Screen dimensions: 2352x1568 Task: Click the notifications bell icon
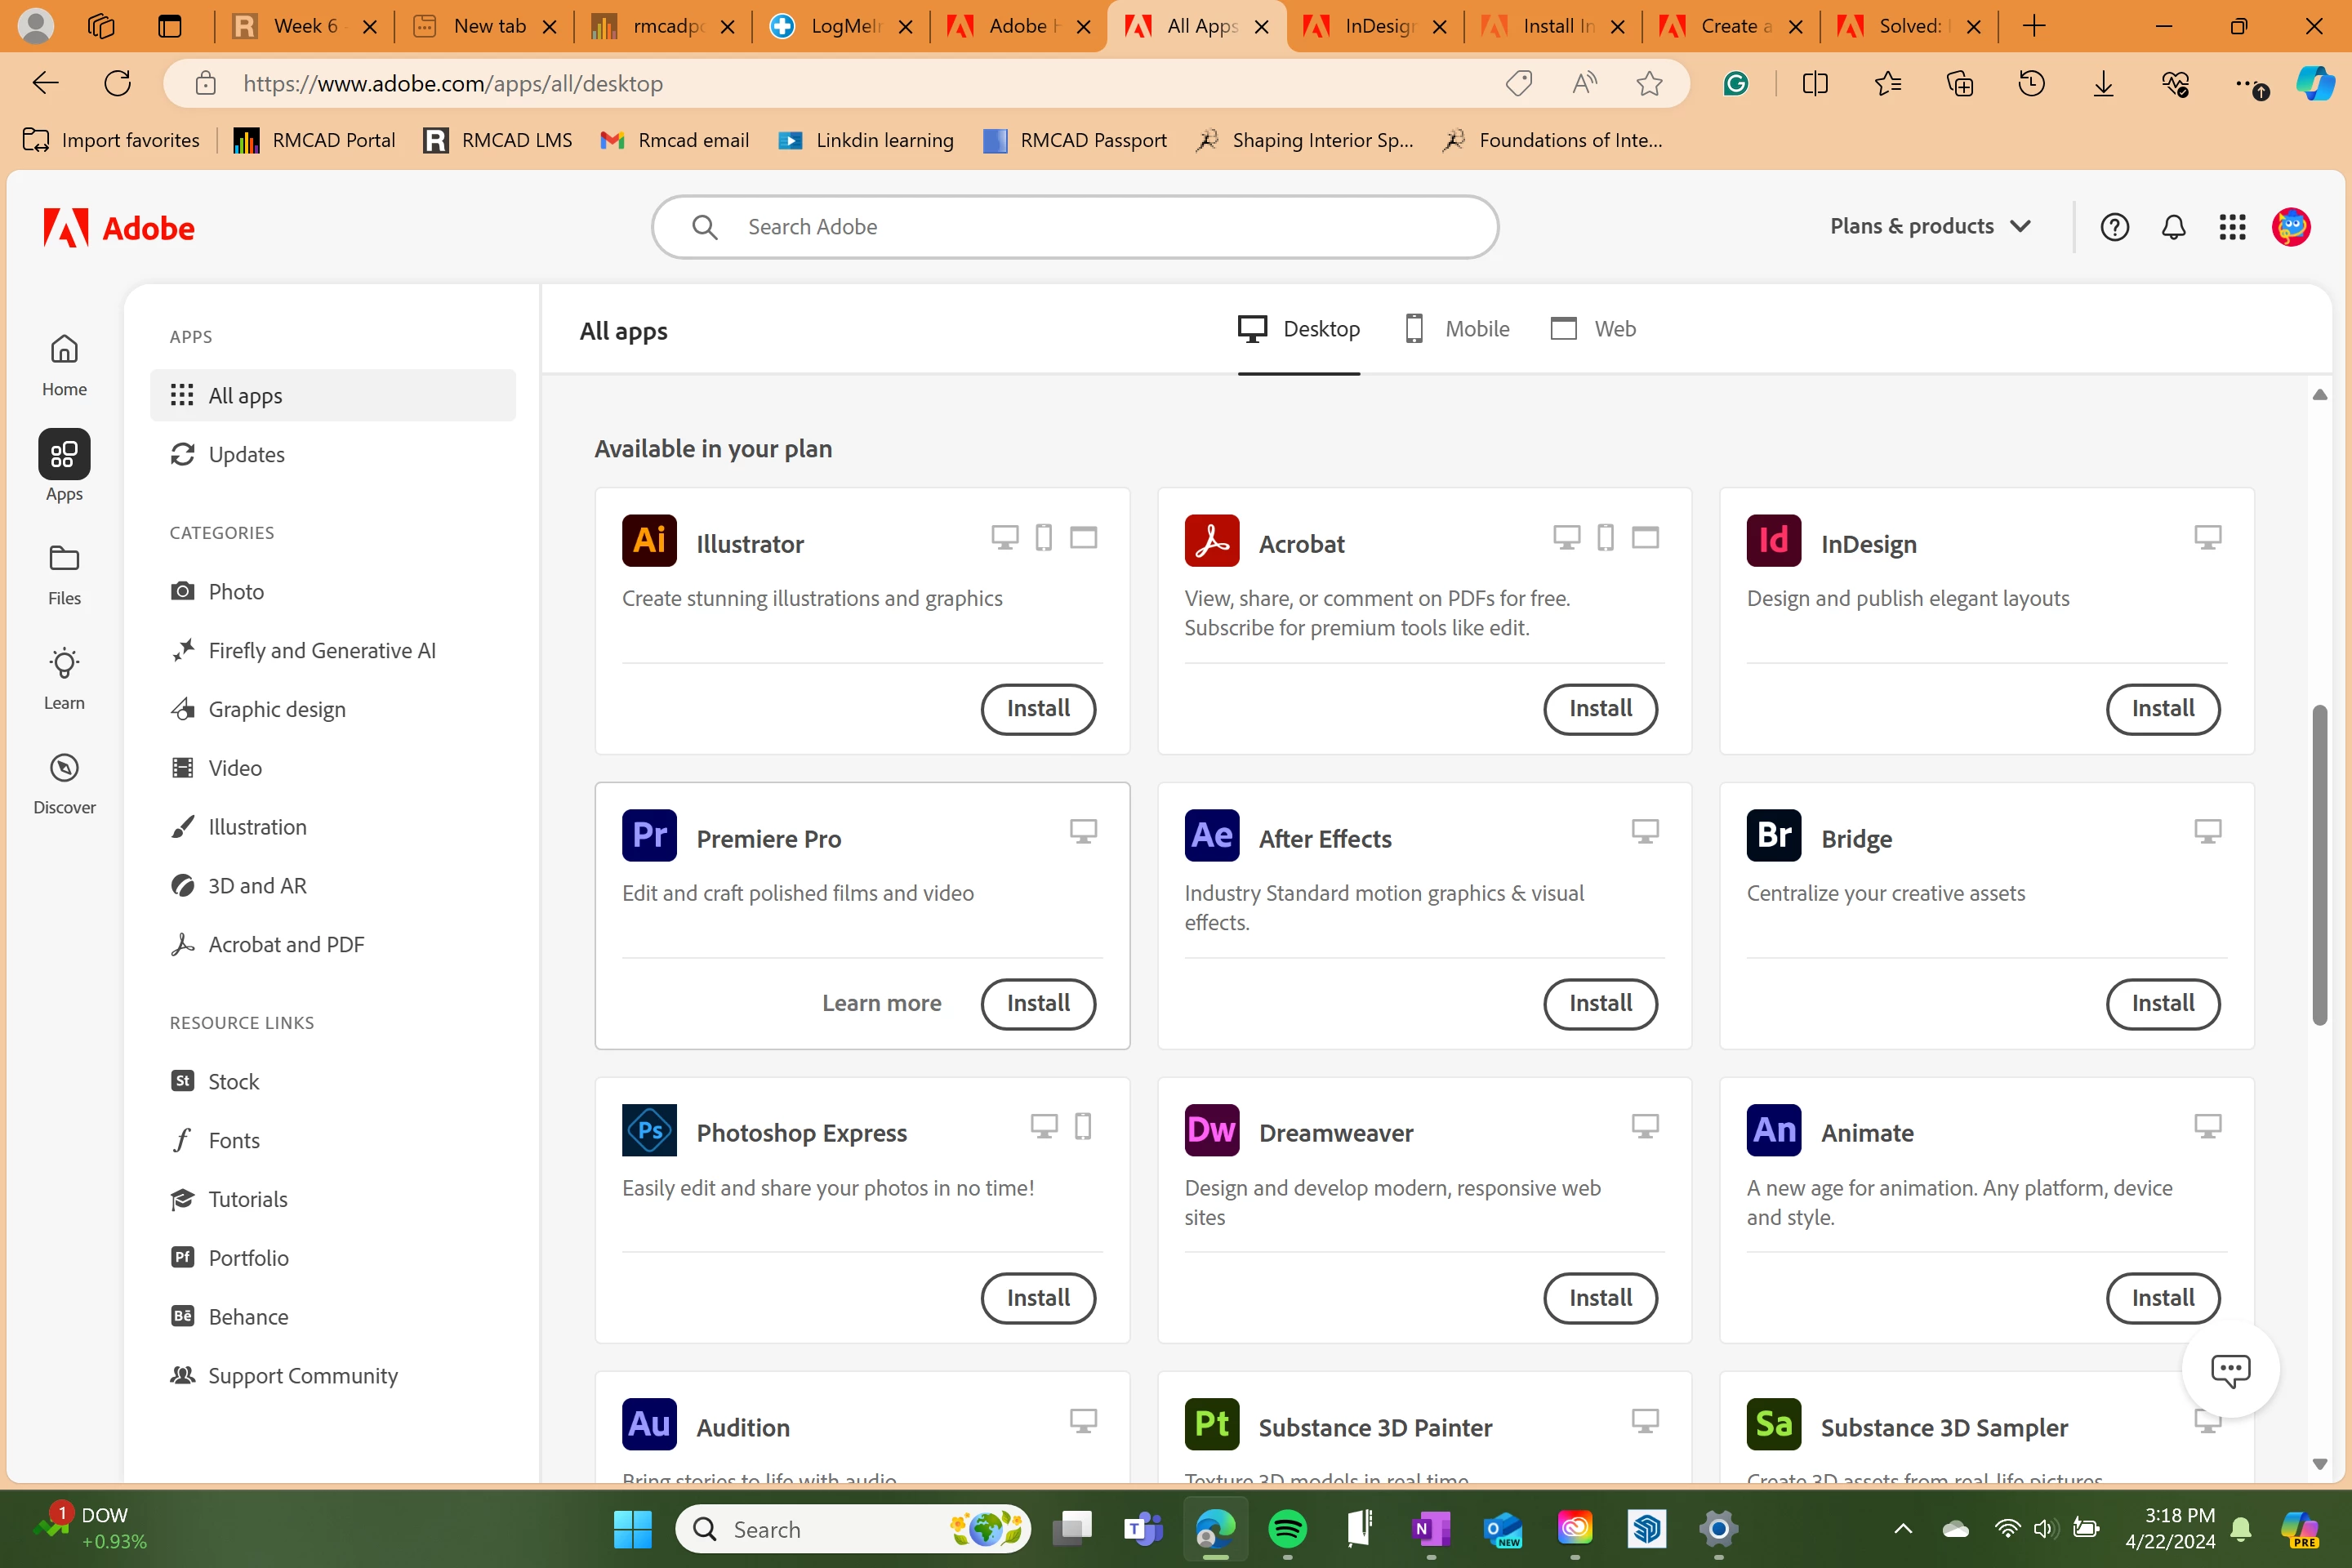(x=2173, y=227)
